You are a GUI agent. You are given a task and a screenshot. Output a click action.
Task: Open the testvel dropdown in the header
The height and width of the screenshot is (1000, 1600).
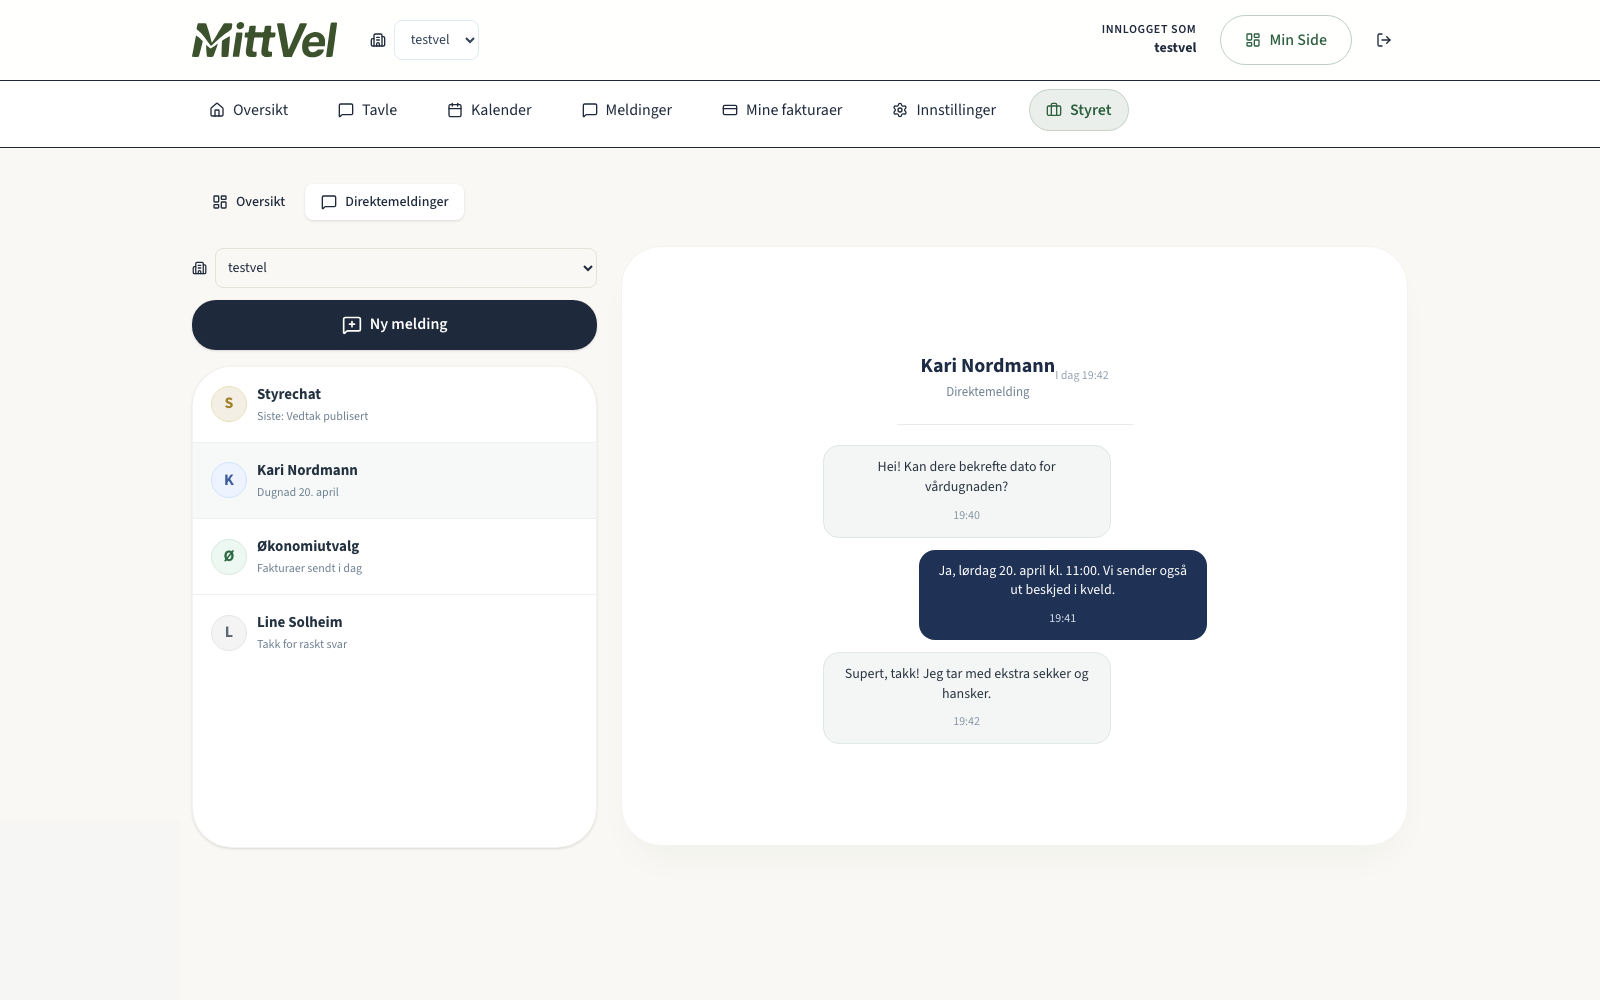(x=437, y=40)
